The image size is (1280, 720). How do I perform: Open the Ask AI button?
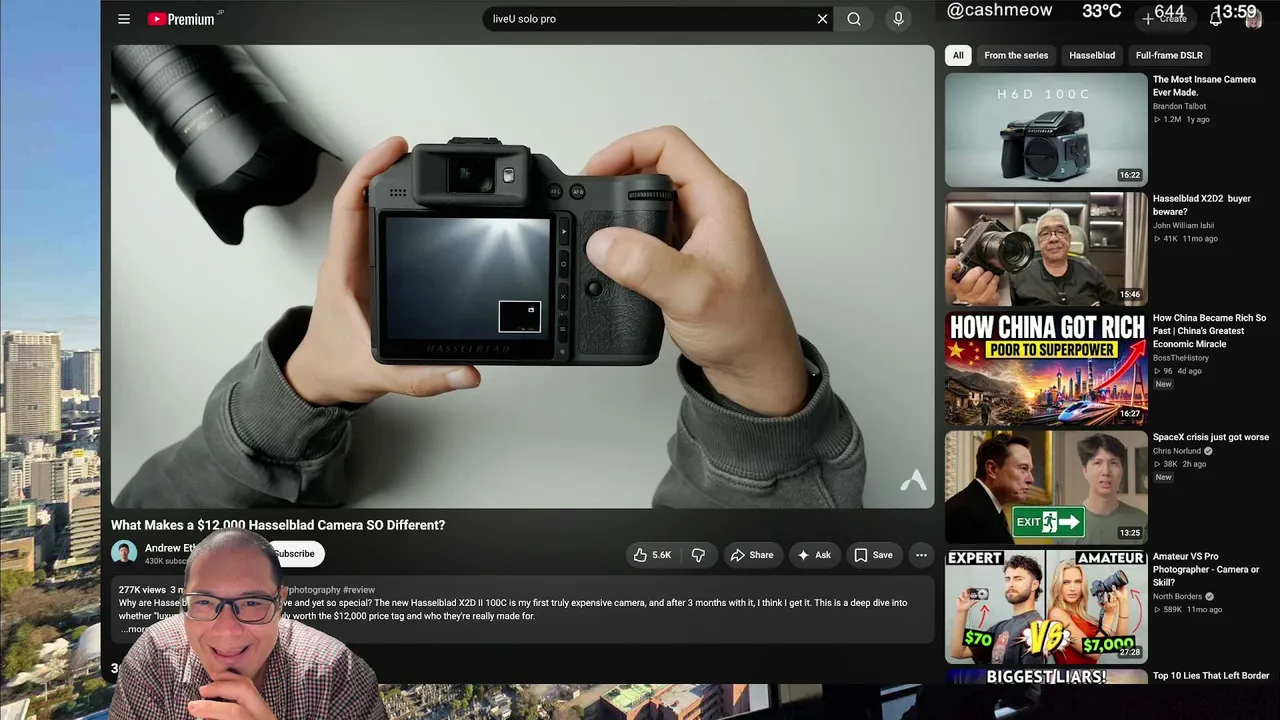(x=814, y=555)
